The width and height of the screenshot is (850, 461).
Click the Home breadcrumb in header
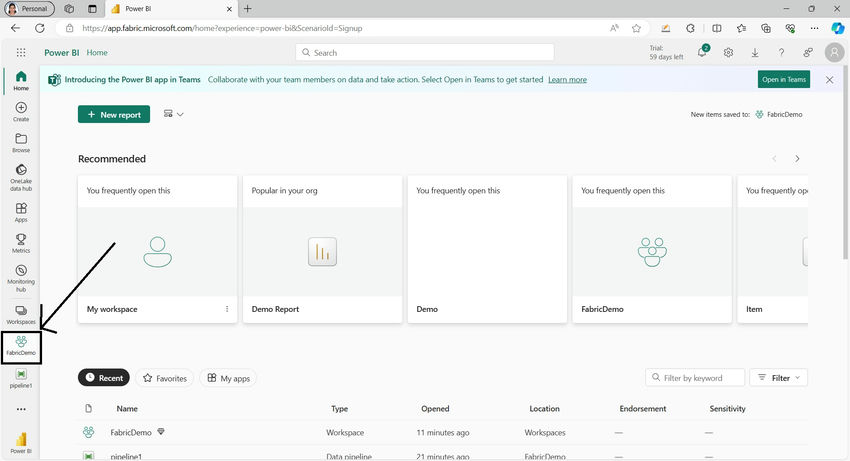pyautogui.click(x=97, y=53)
